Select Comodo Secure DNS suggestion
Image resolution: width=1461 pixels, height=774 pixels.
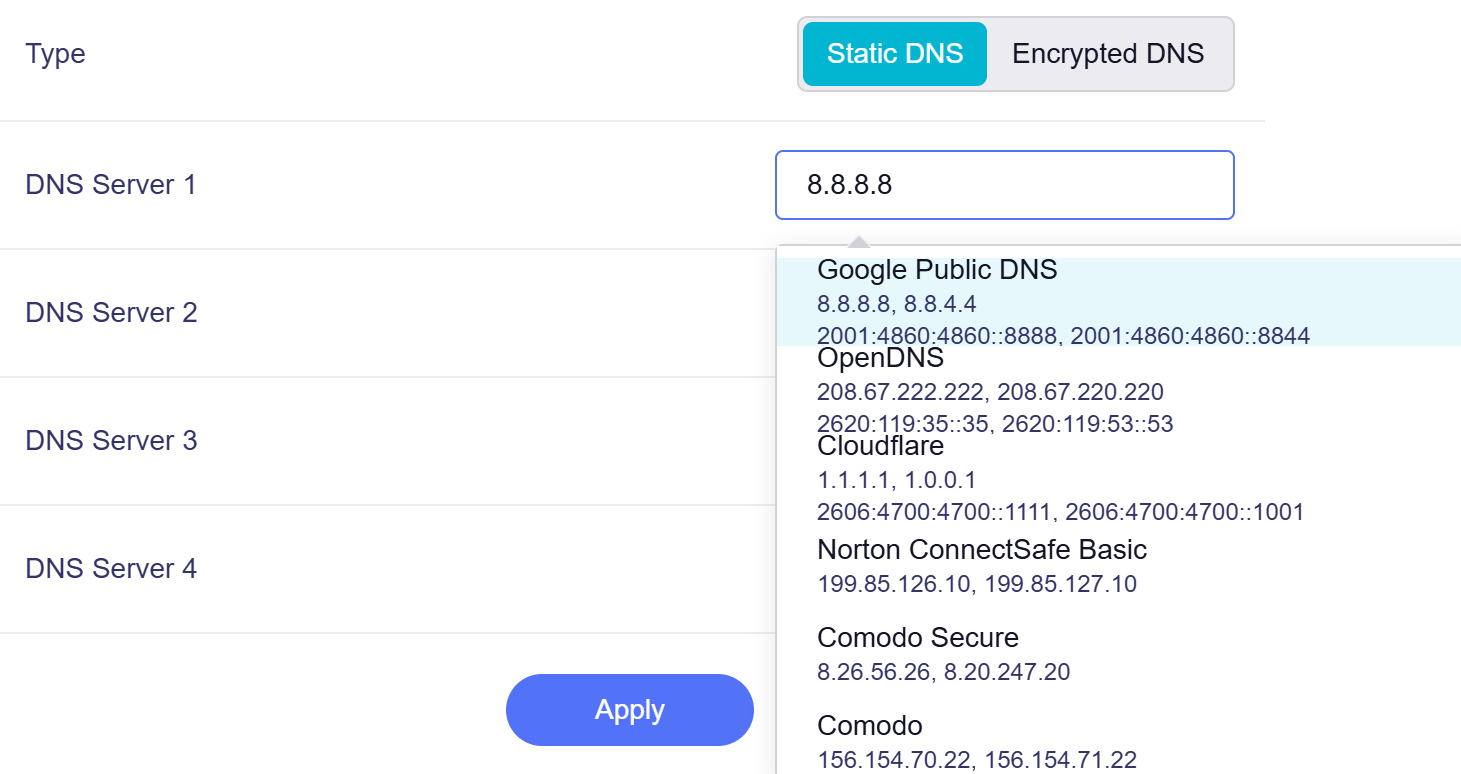point(1119,654)
